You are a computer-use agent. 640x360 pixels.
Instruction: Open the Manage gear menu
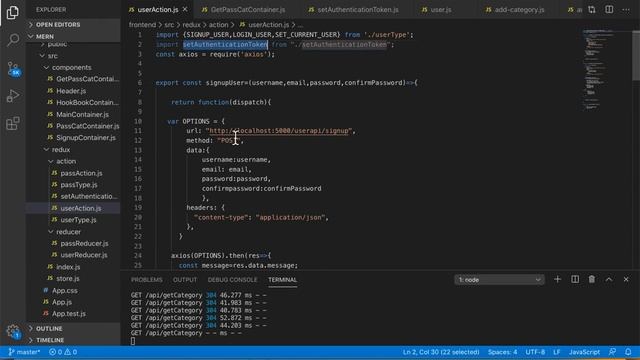pos(13,331)
